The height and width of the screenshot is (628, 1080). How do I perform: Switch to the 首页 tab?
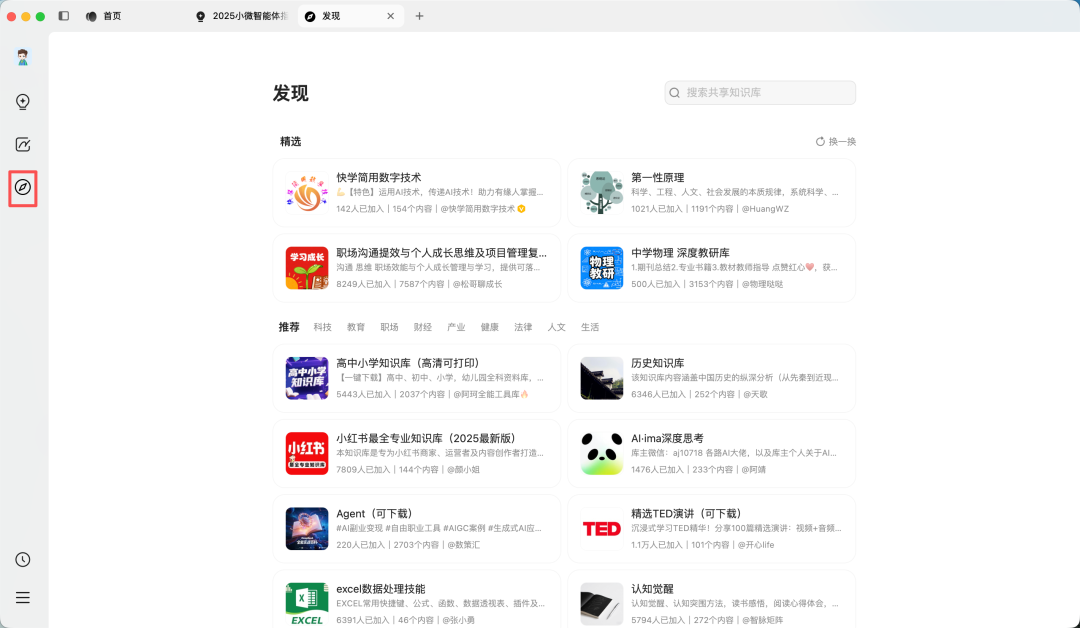coord(111,16)
